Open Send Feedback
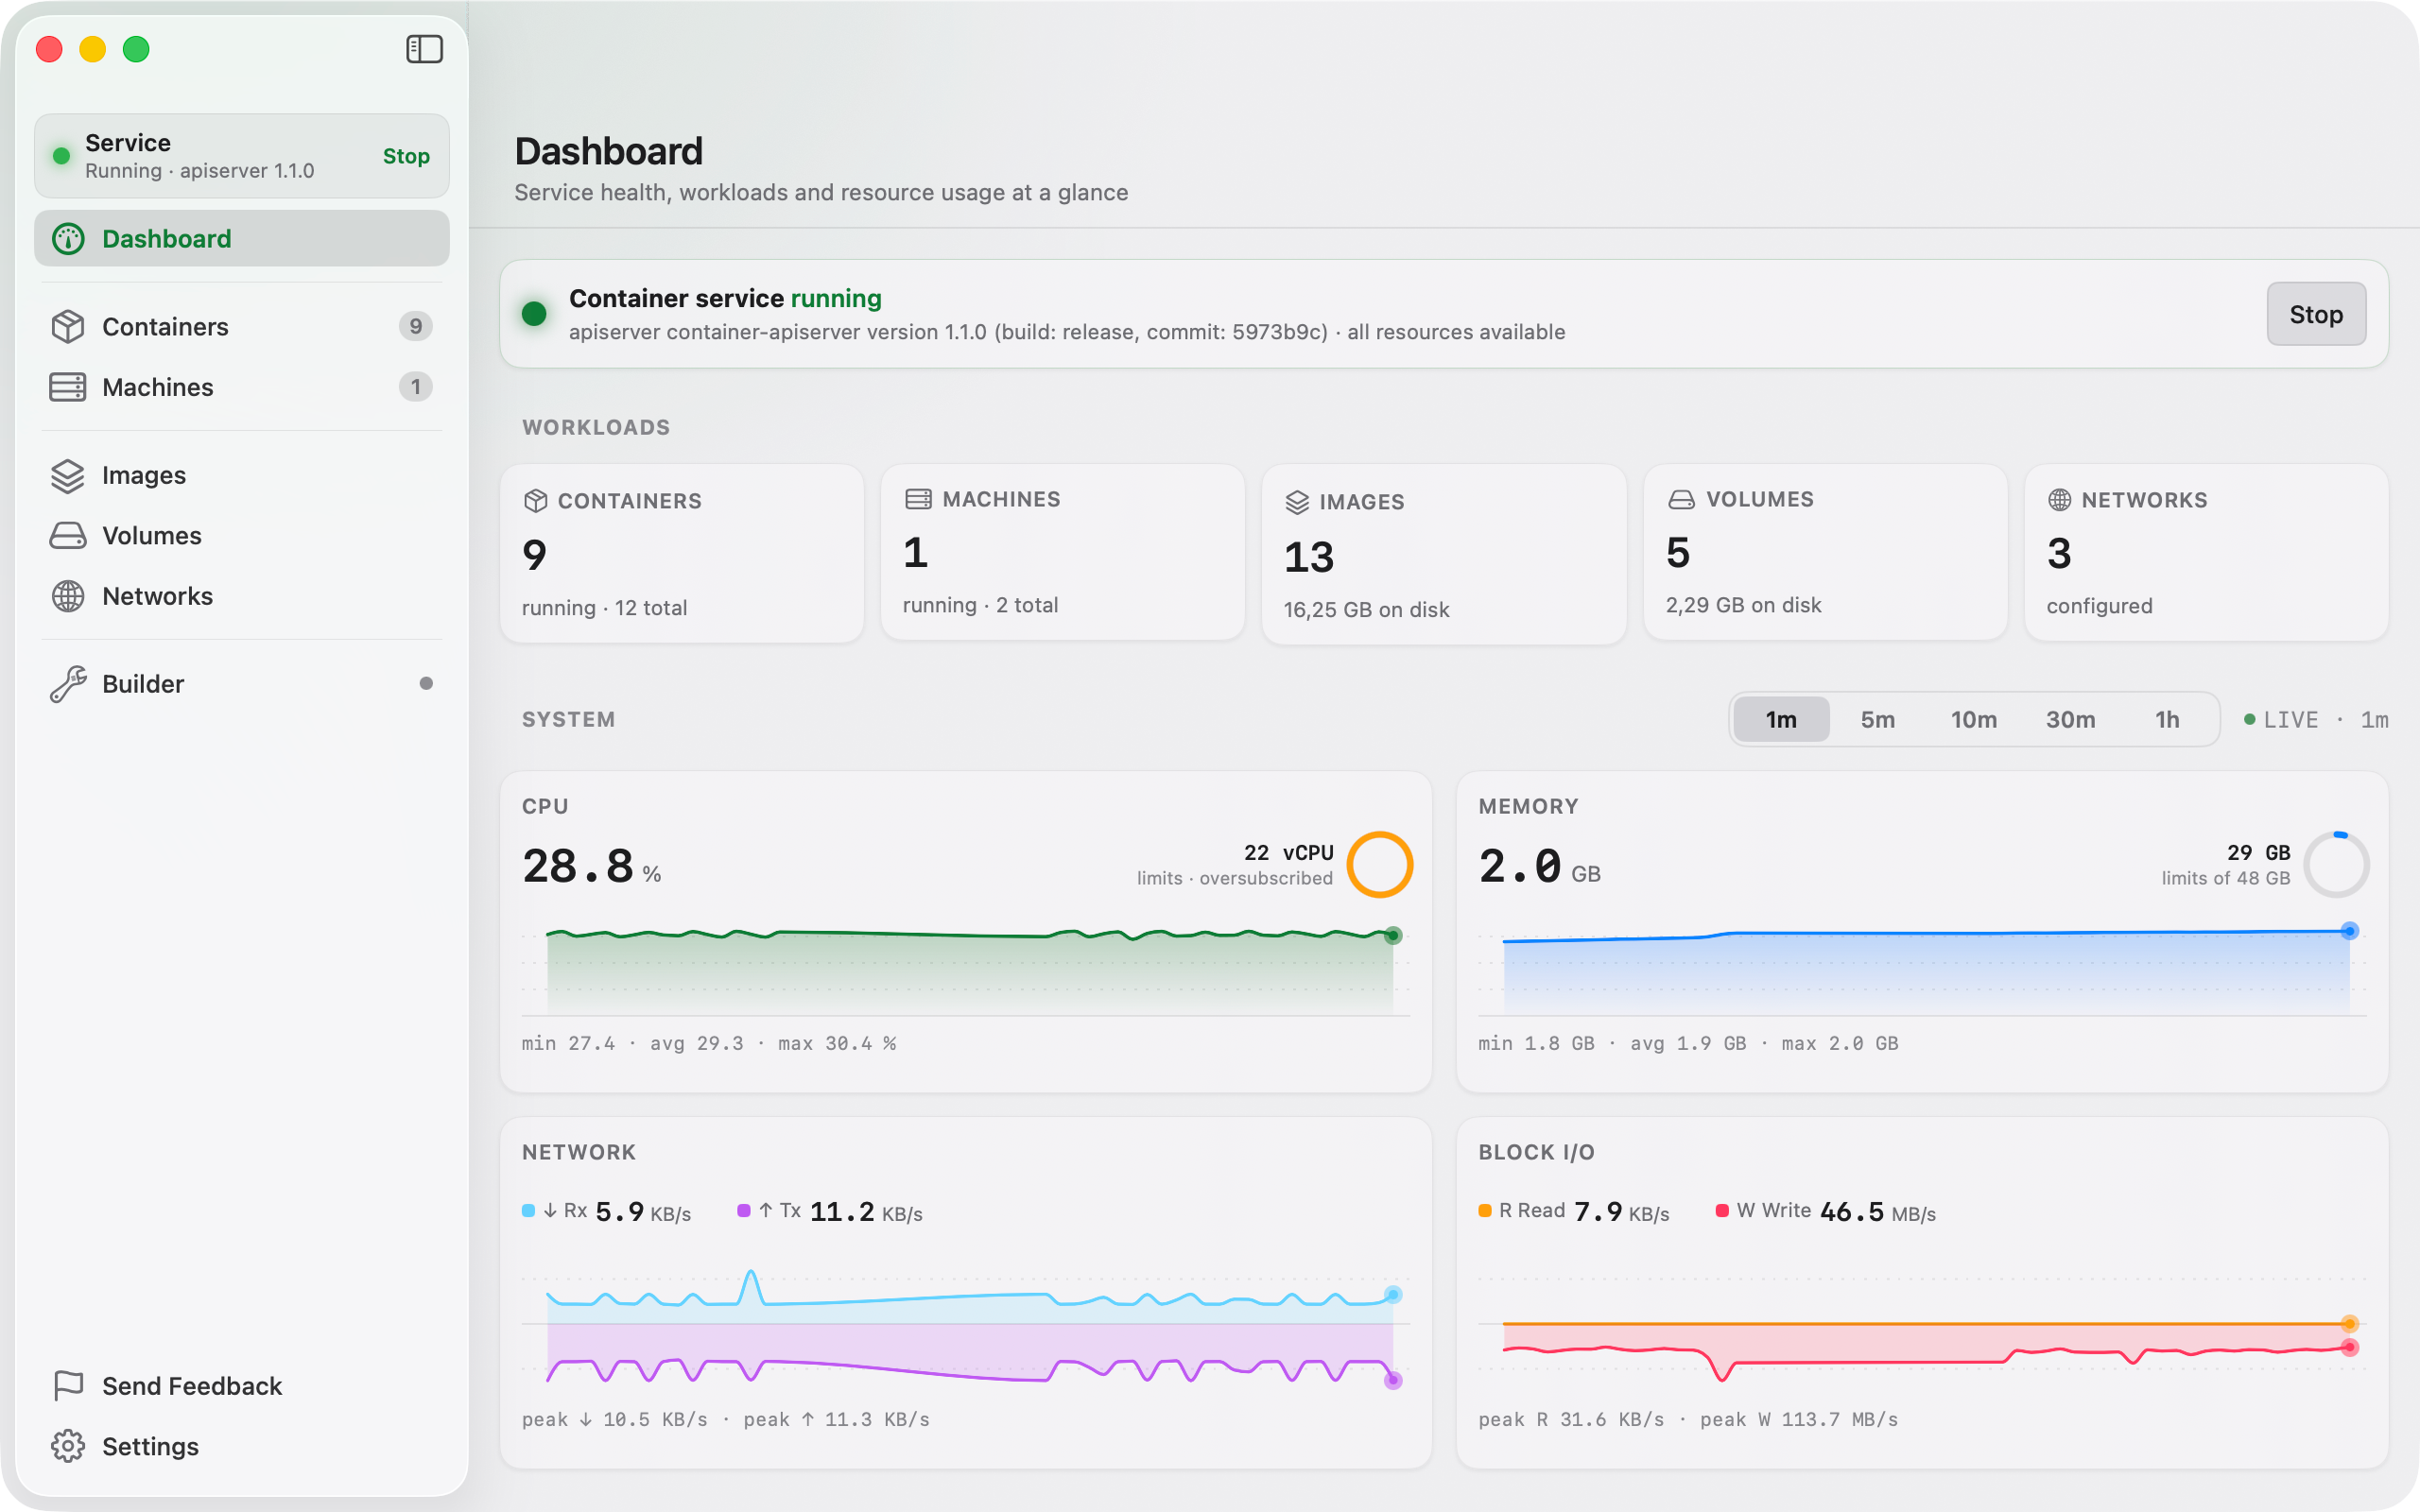 click(241, 1386)
